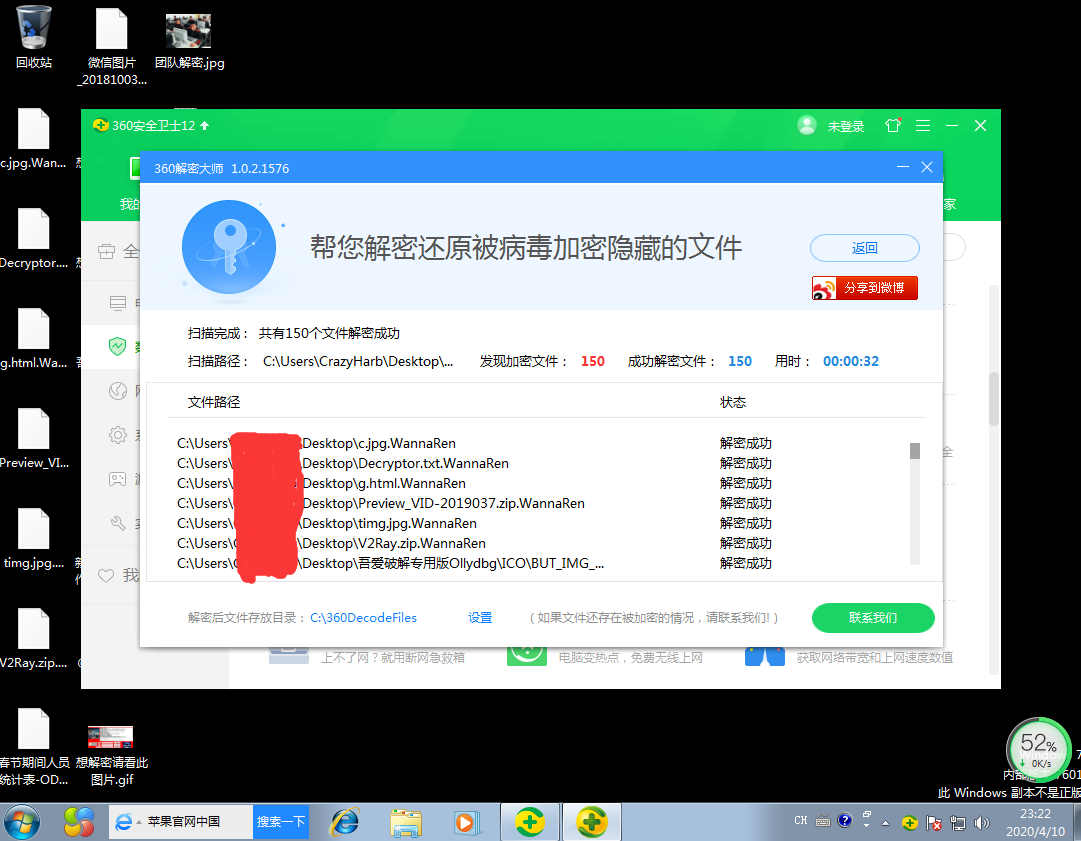
Task: Click the scan path C:\Users\CrazyHarb\Desktop text
Action: pyautogui.click(x=358, y=361)
